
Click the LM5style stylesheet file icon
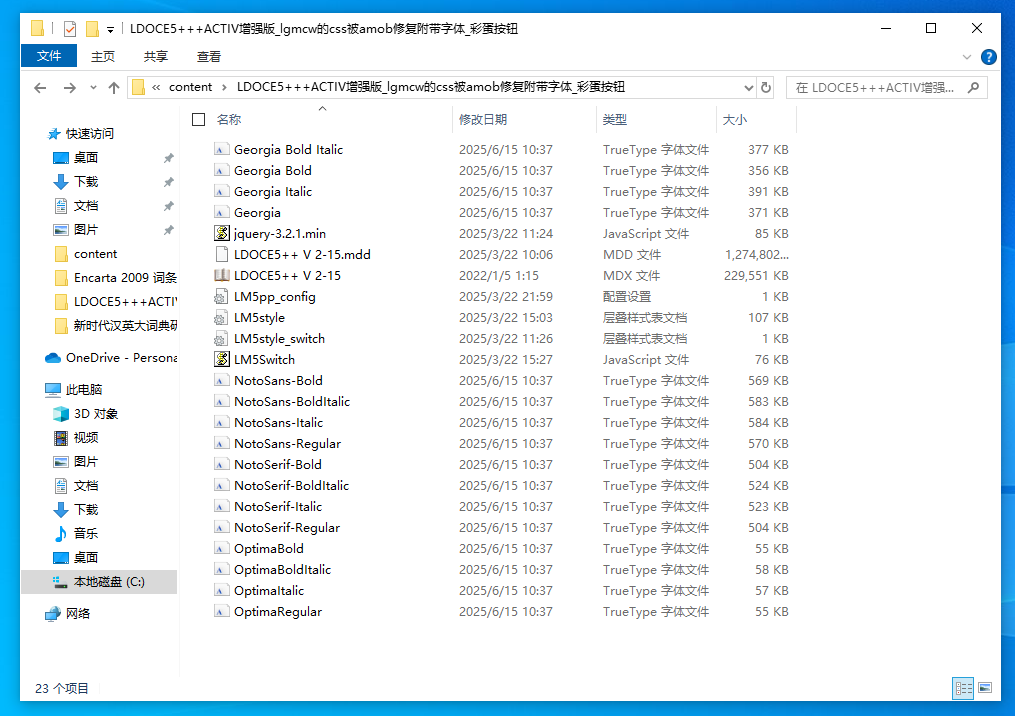221,317
